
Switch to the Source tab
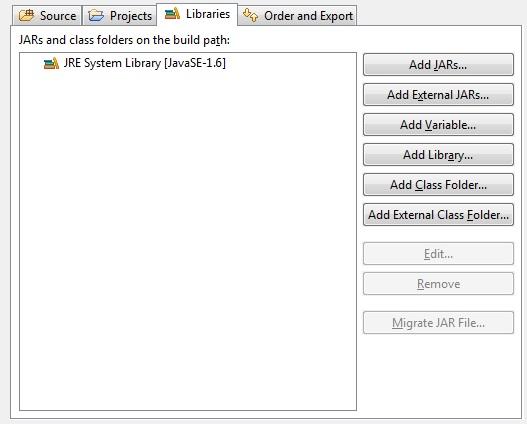point(47,15)
